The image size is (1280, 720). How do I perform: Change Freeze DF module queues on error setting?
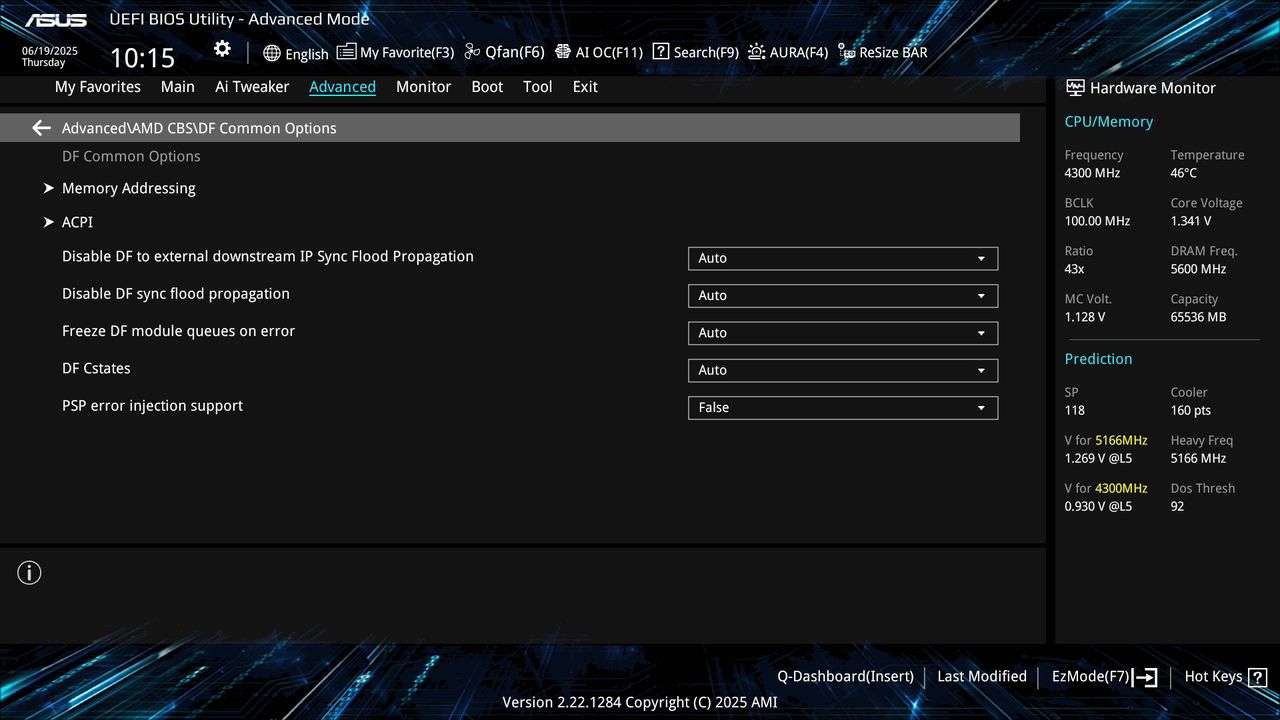(x=842, y=332)
